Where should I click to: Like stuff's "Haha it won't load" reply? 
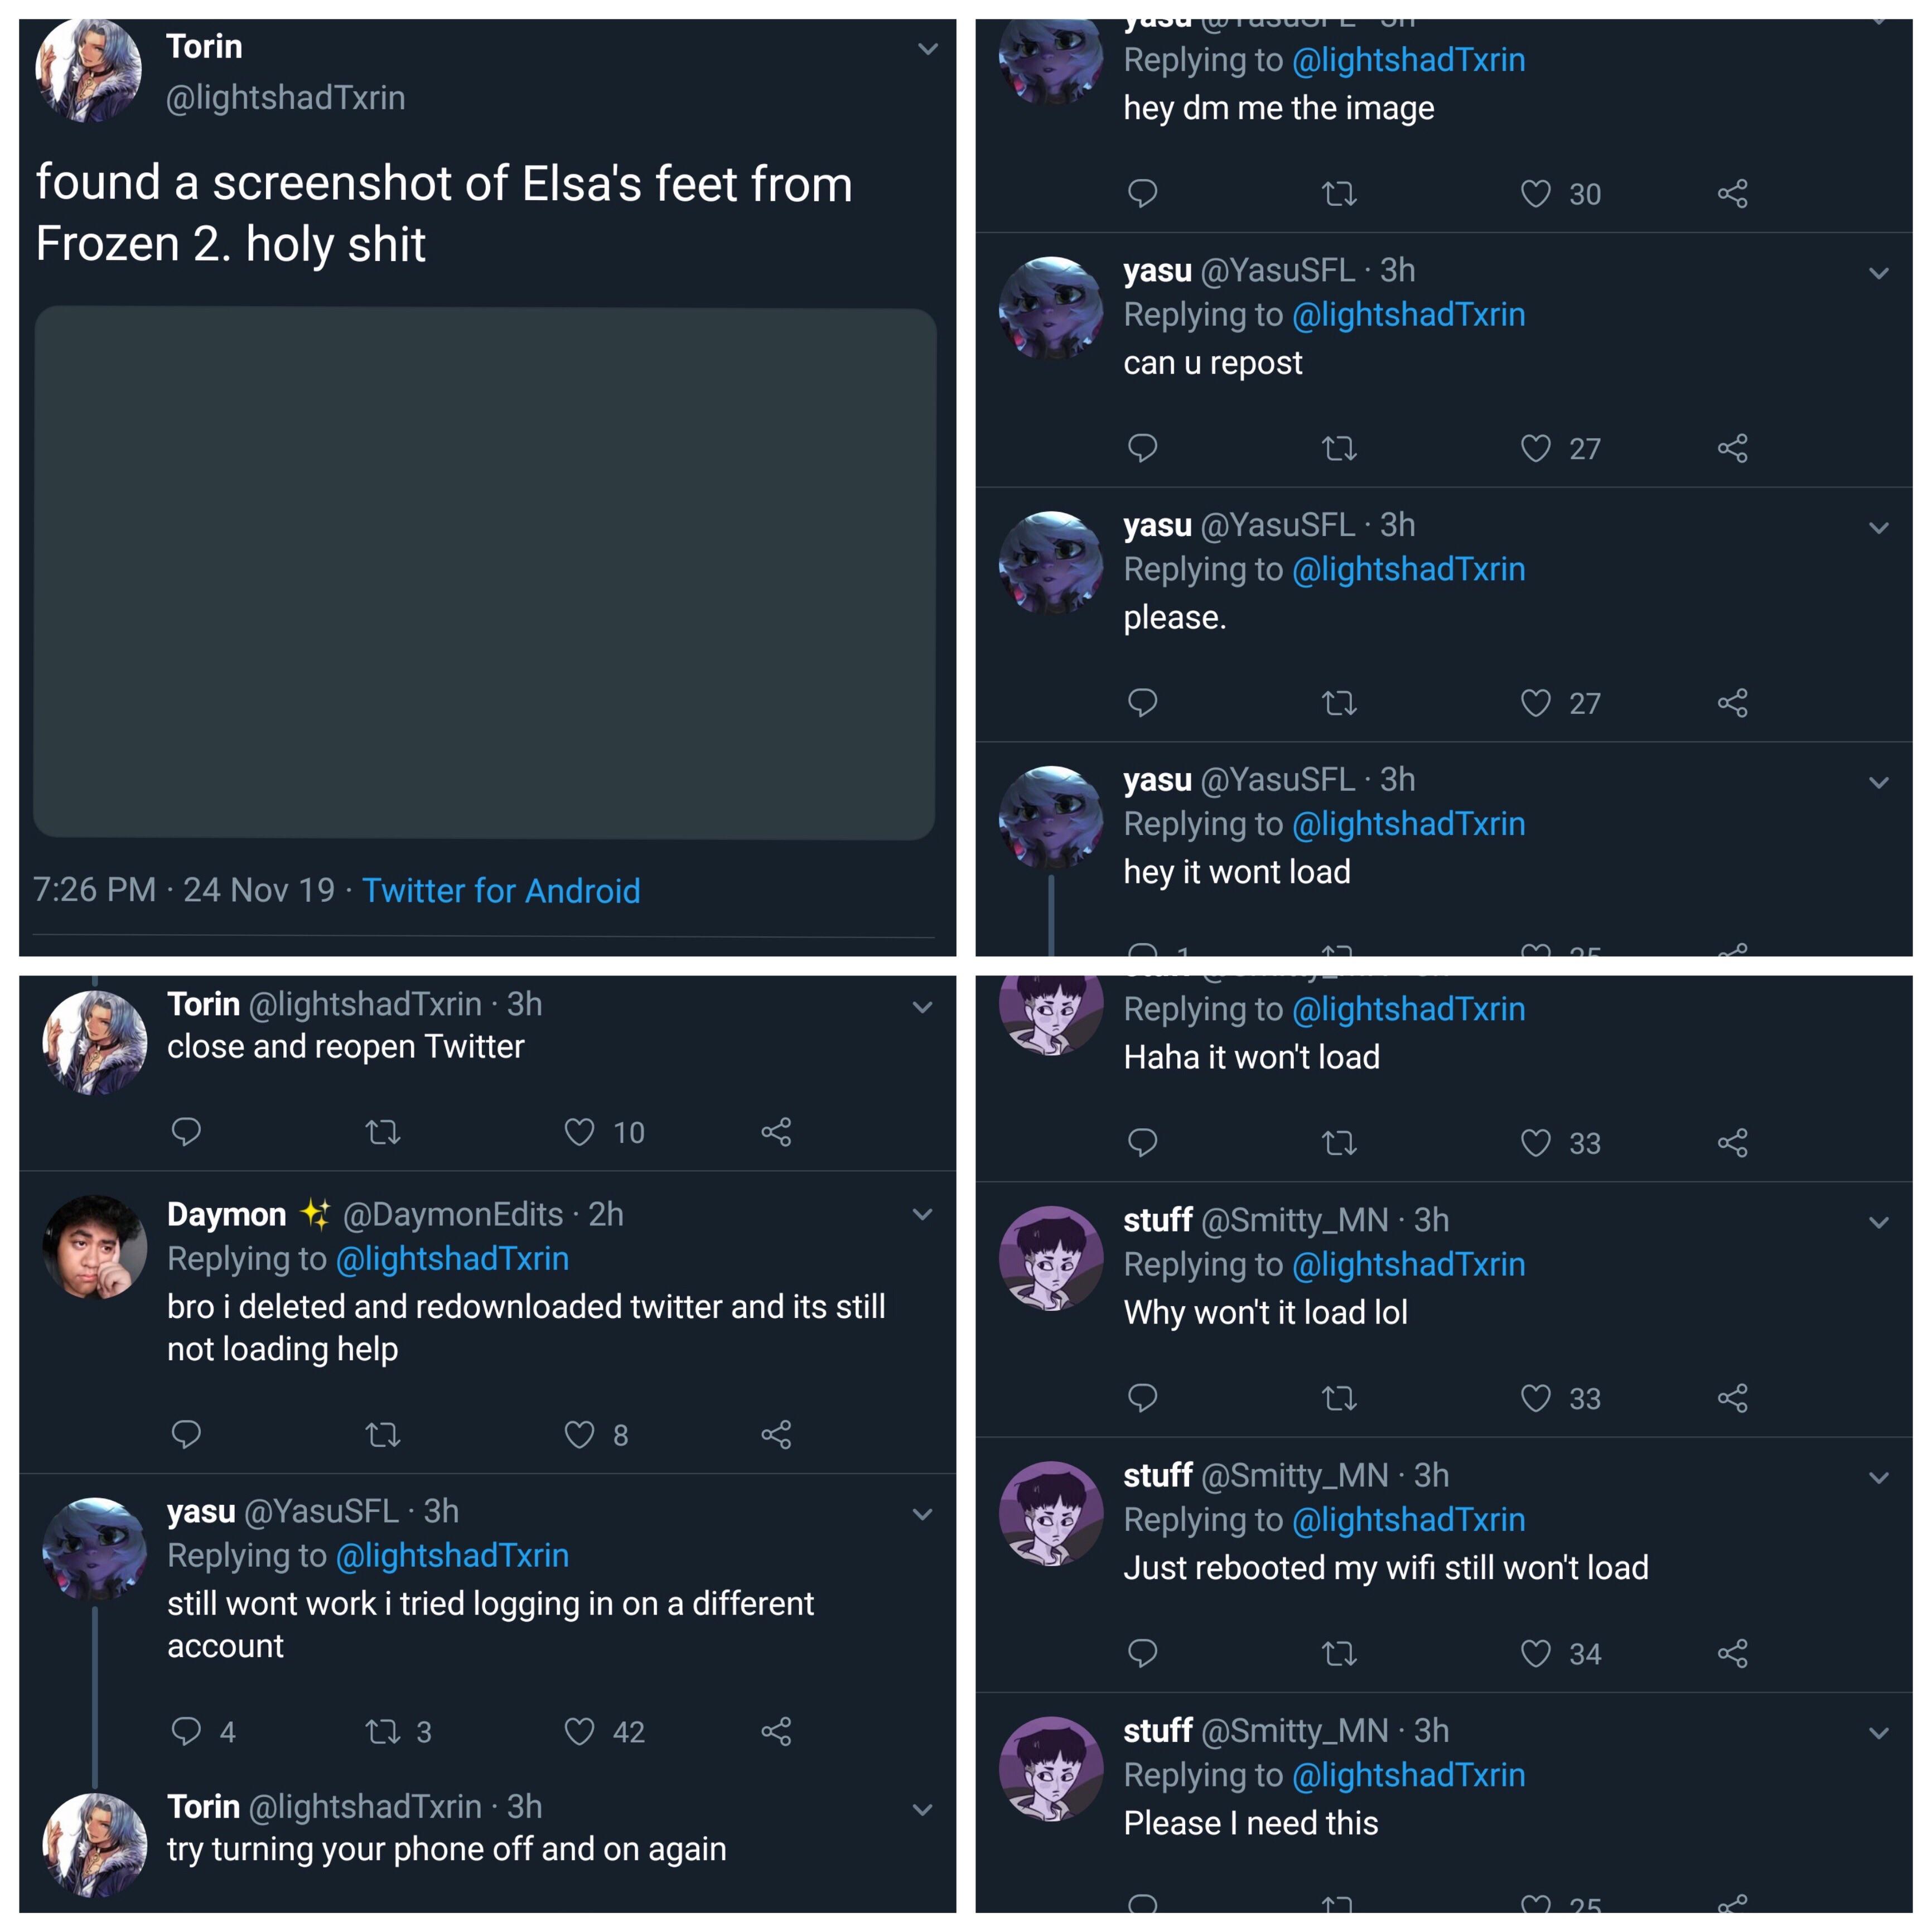1535,1142
